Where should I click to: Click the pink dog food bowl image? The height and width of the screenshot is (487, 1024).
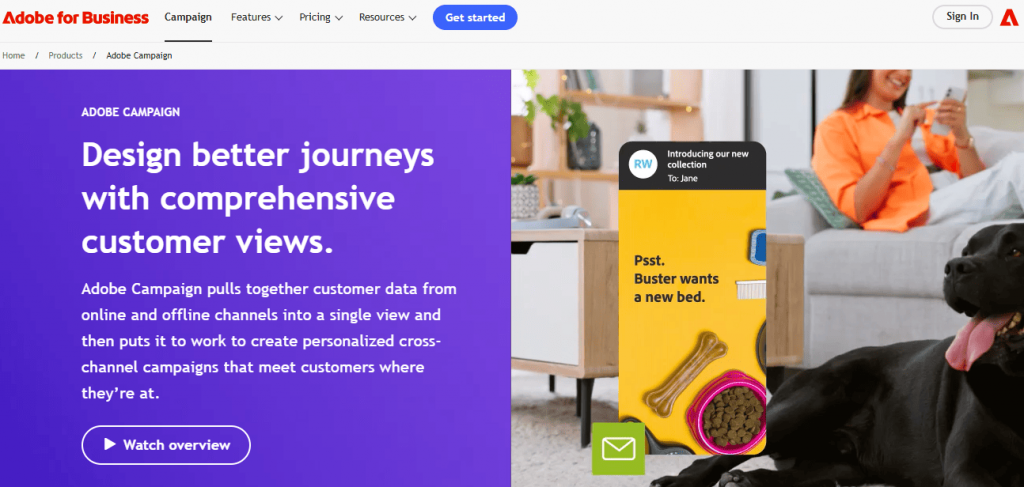coord(726,410)
